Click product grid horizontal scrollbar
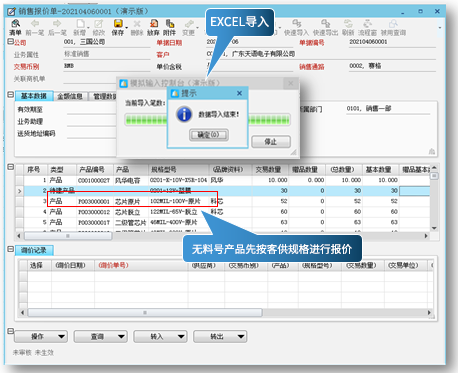This screenshot has width=458, height=373. pyautogui.click(x=68, y=236)
